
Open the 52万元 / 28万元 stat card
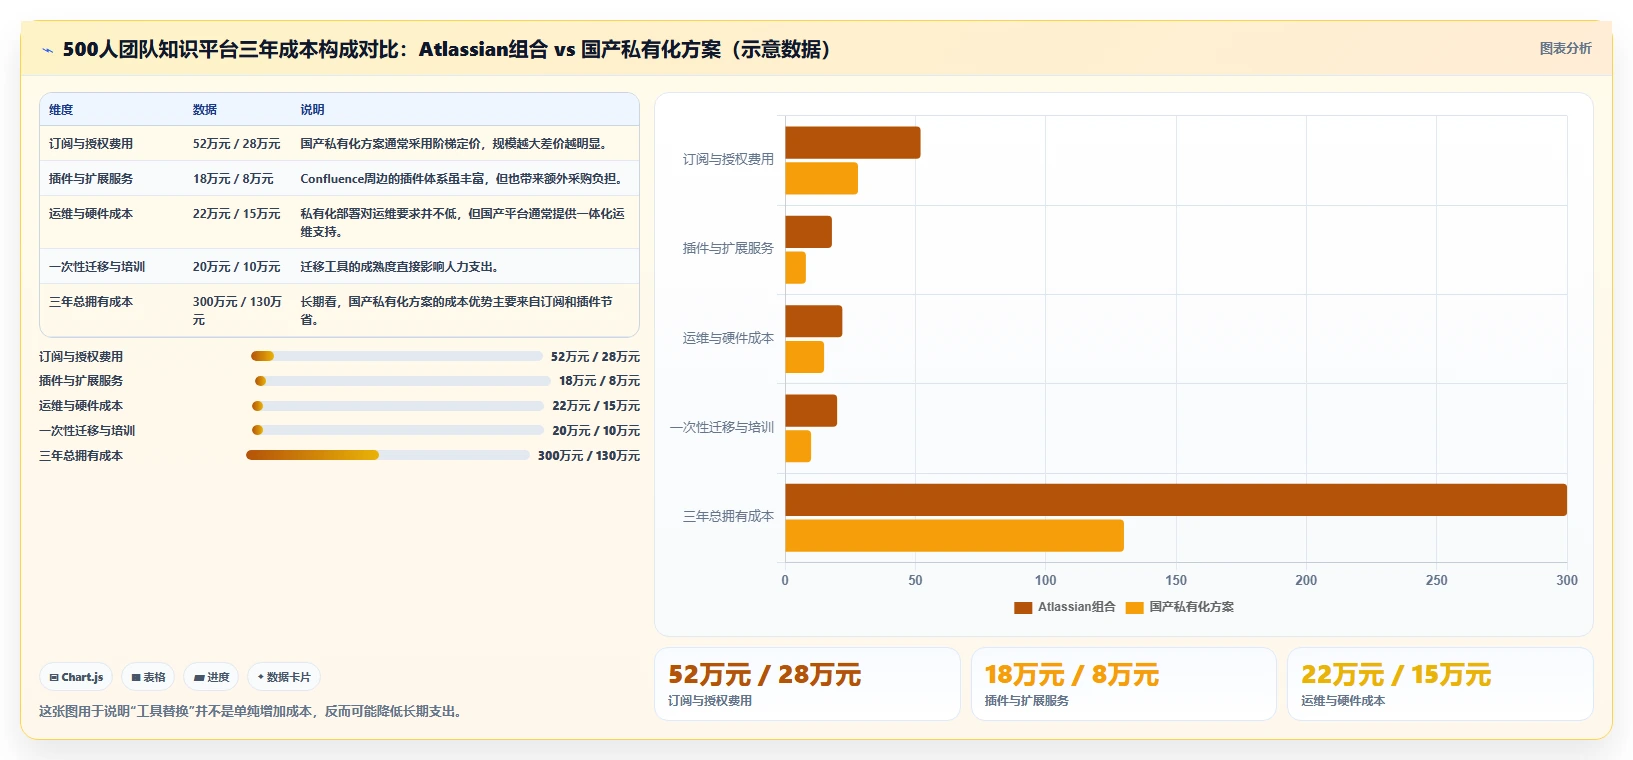pos(807,684)
